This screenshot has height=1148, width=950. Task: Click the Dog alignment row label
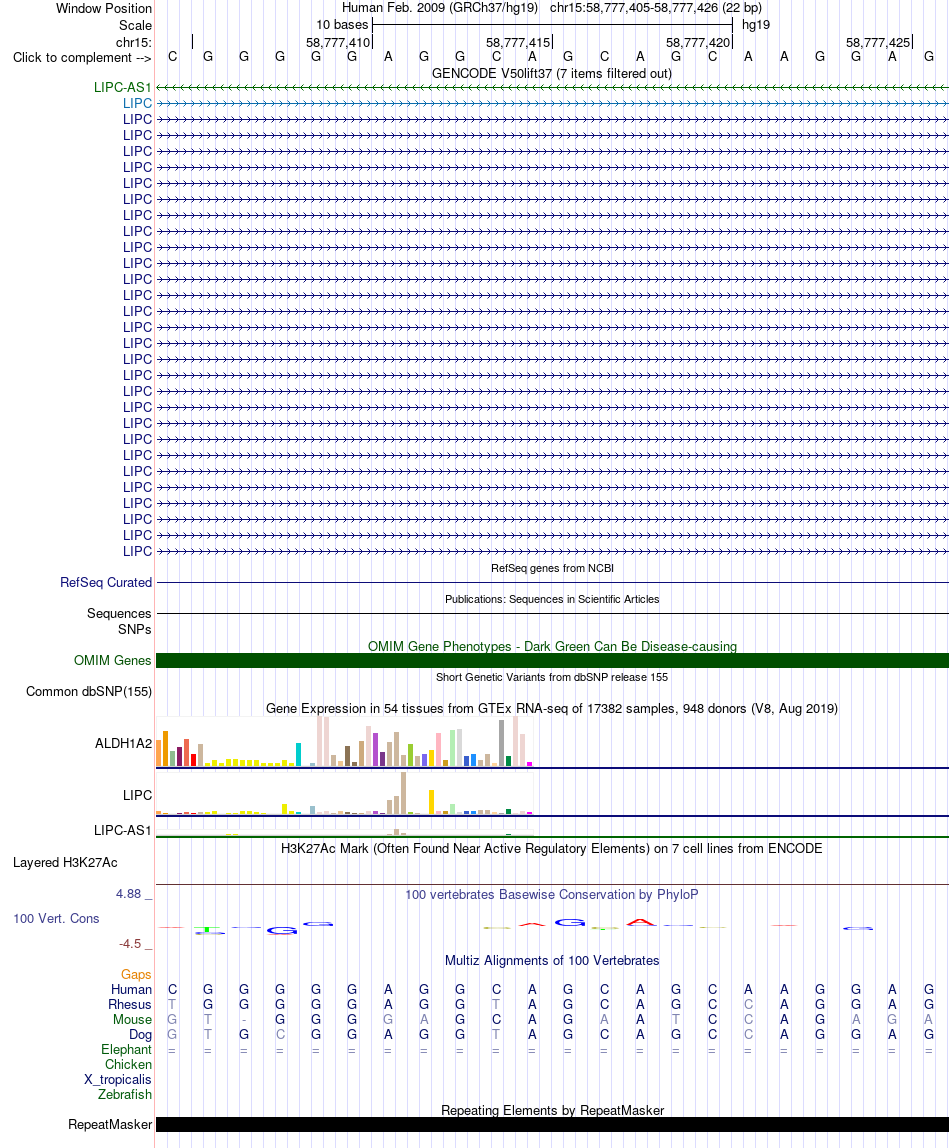(141, 1035)
